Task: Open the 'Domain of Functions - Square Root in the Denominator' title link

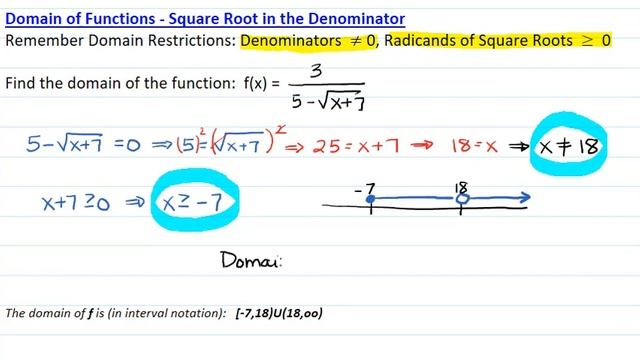Action: (x=205, y=19)
